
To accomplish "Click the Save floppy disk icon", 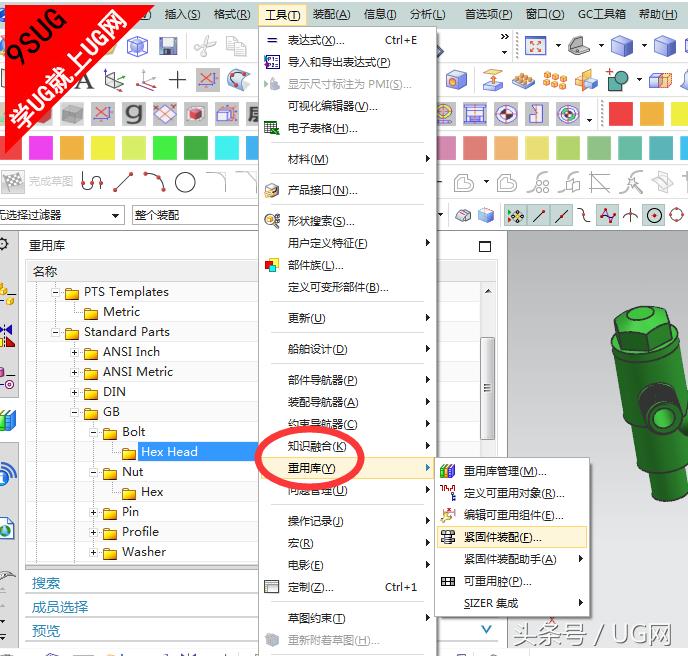I will point(168,46).
